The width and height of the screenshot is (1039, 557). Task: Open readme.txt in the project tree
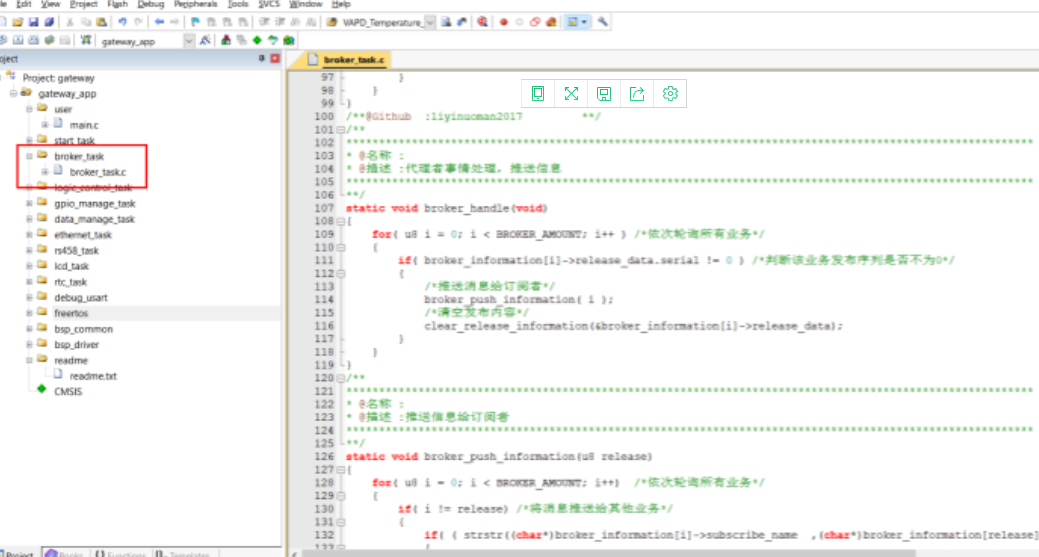93,376
